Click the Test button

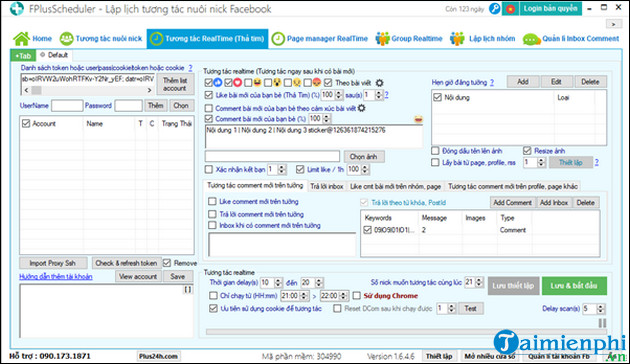point(470,309)
